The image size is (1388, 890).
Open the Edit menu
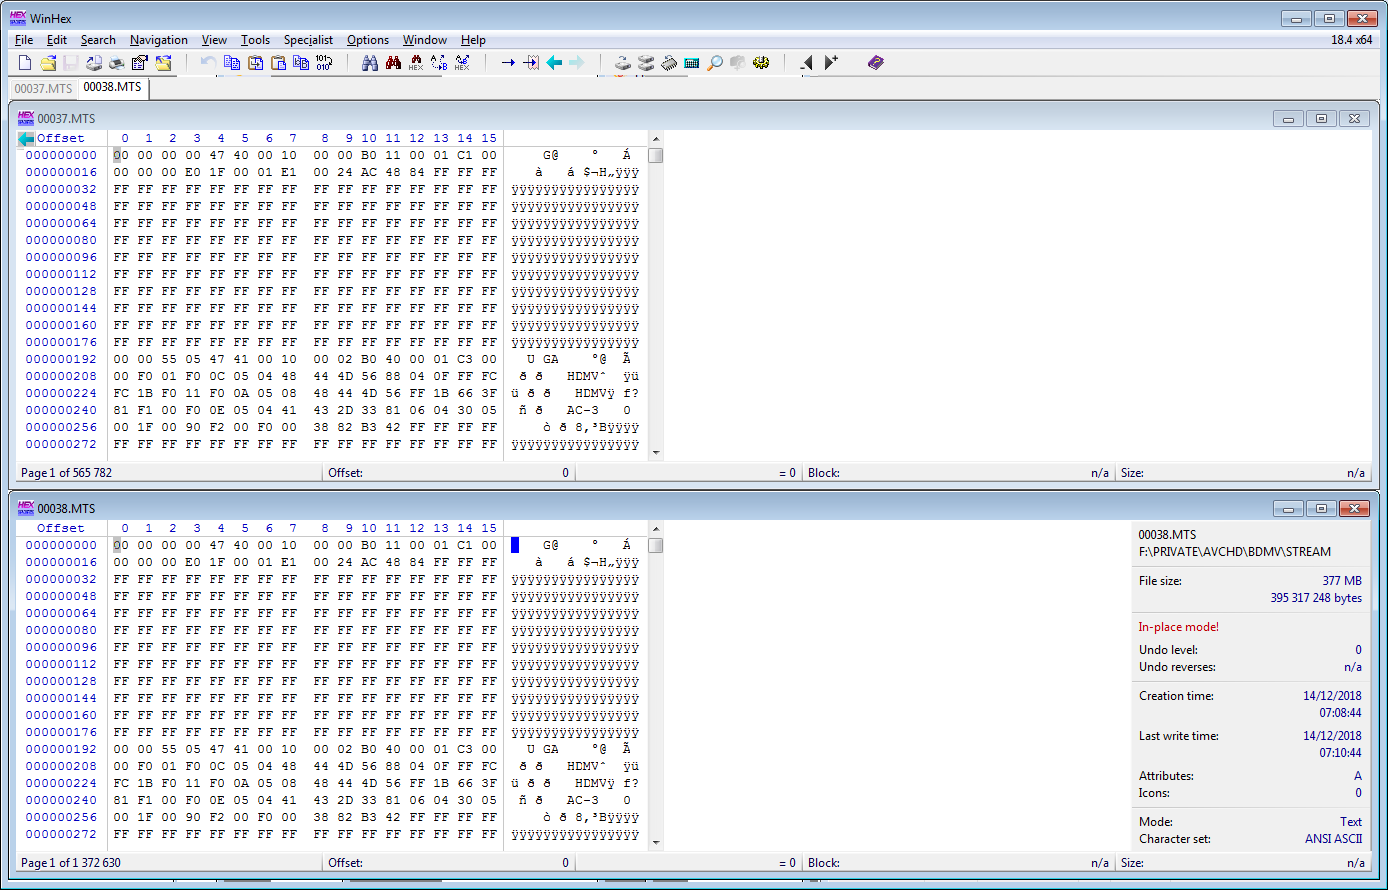point(57,40)
